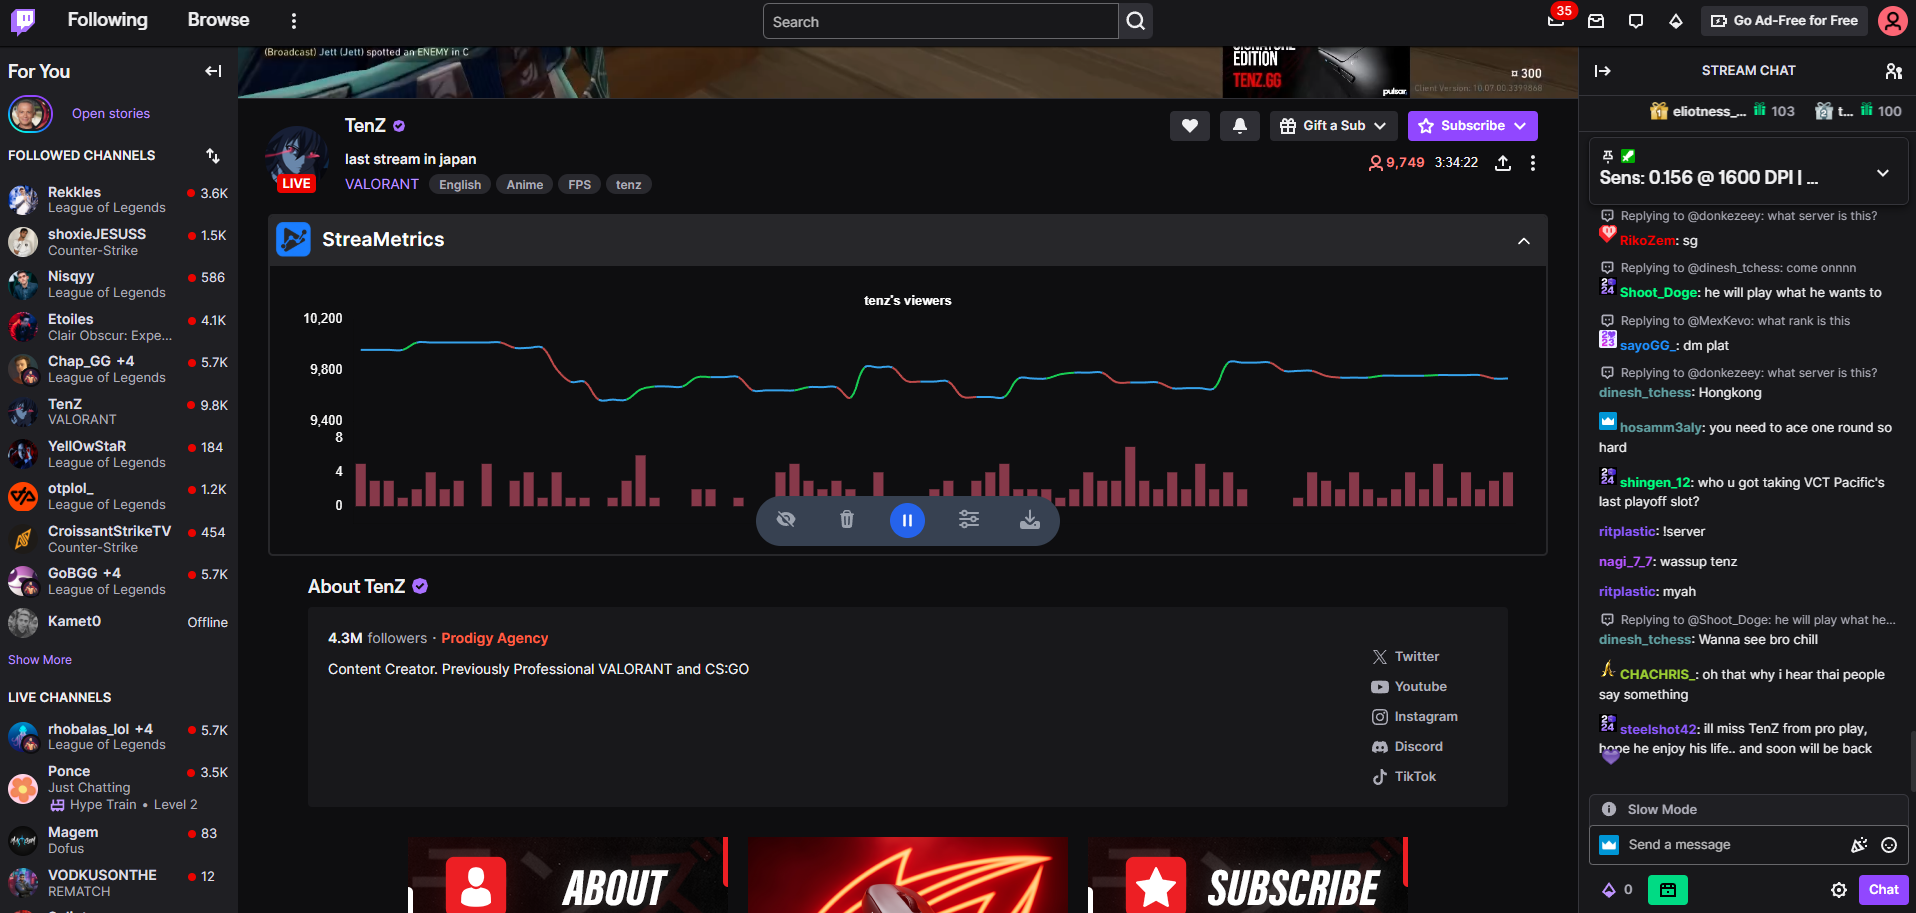The width and height of the screenshot is (1916, 913).
Task: Open the Subscribe dropdown
Action: (1472, 126)
